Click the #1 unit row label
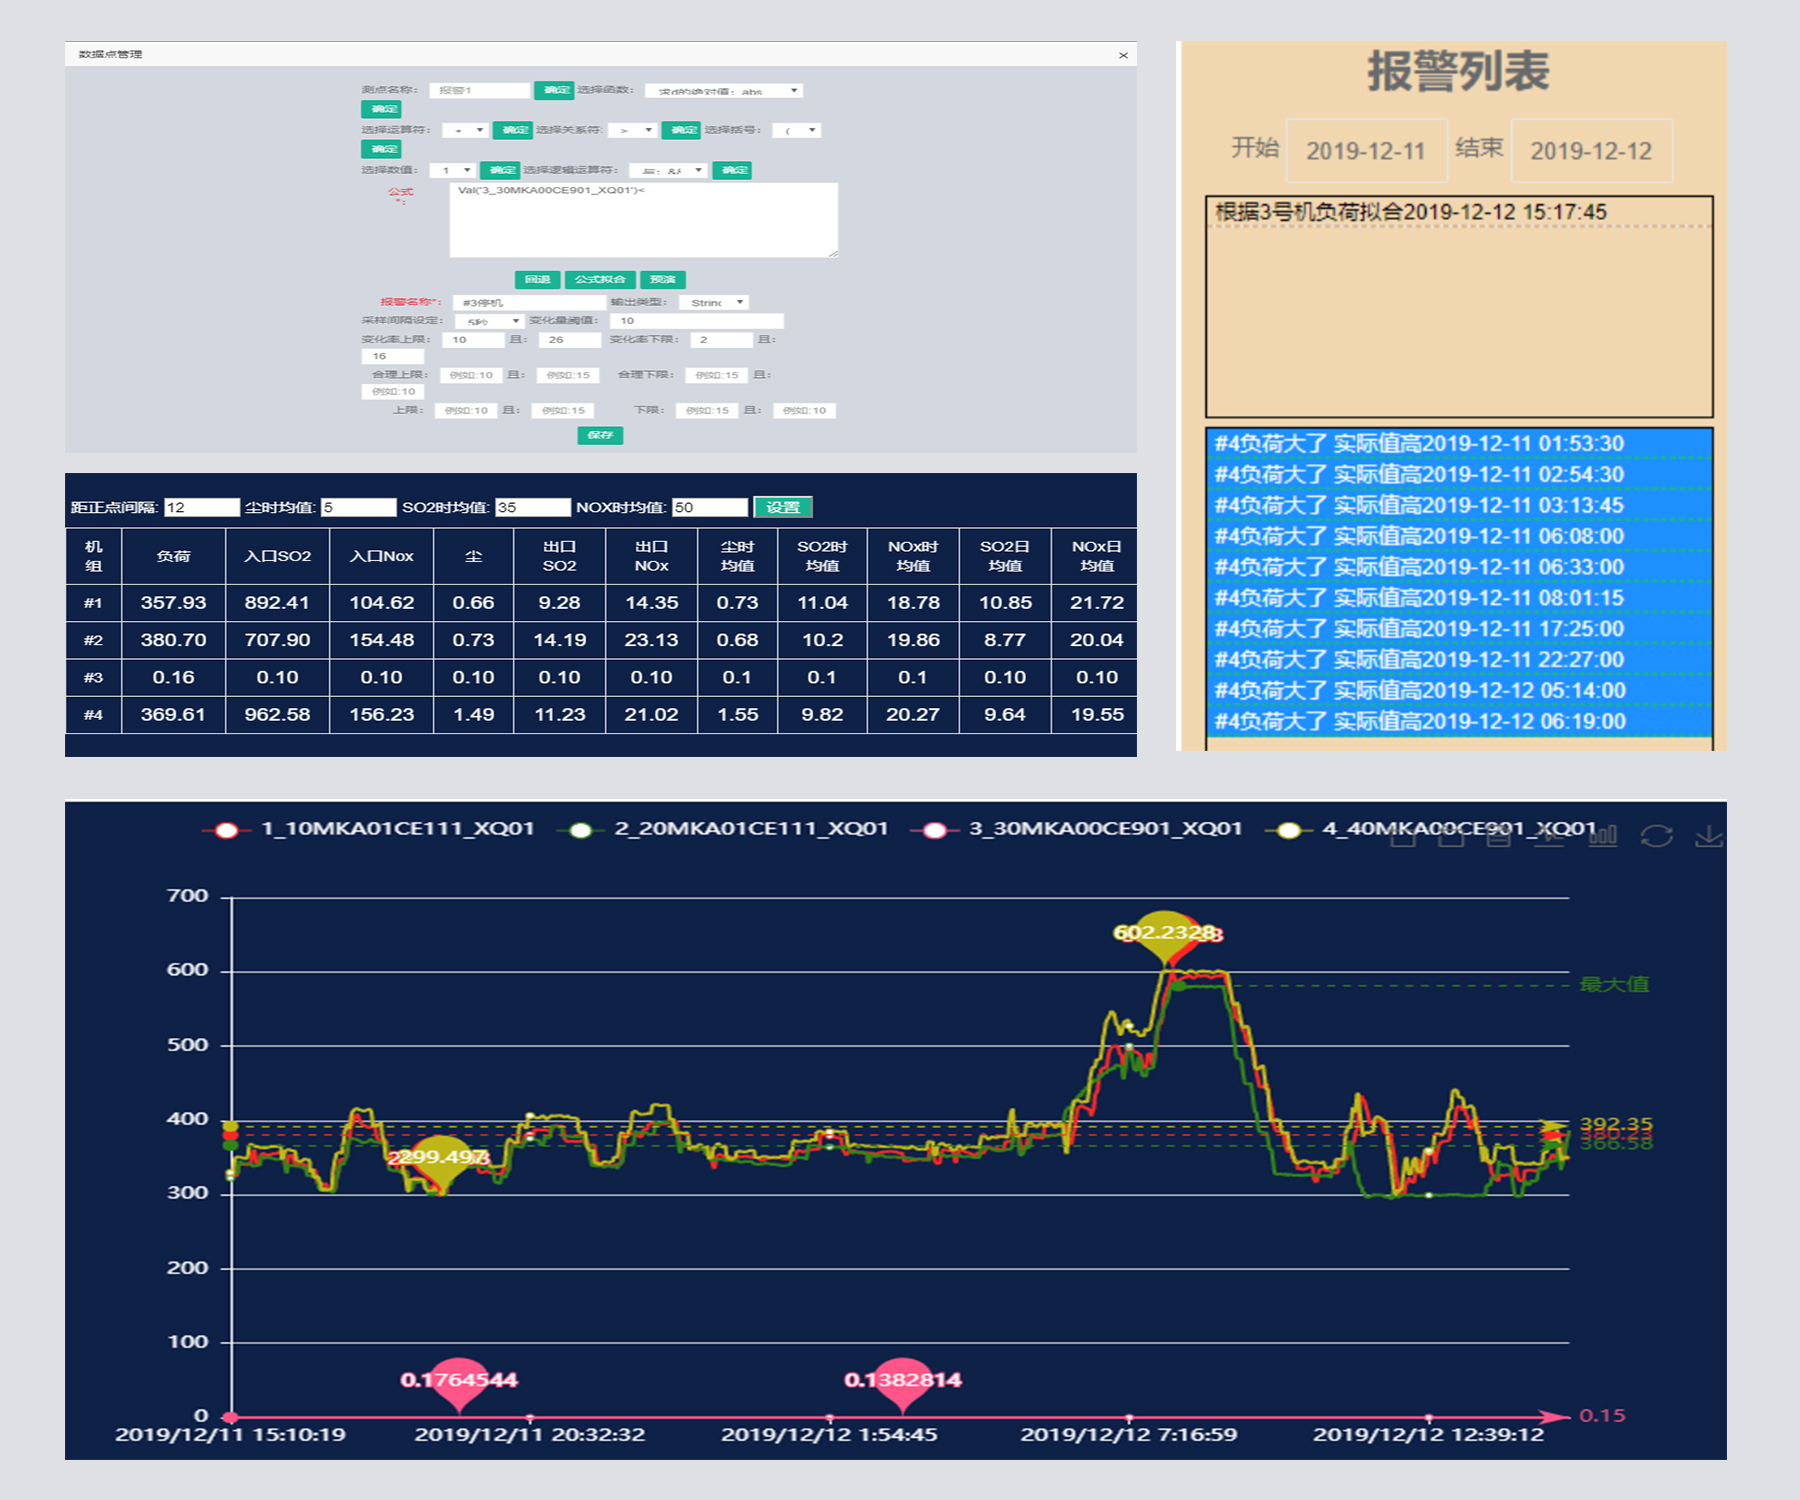Image resolution: width=1800 pixels, height=1500 pixels. tap(93, 603)
